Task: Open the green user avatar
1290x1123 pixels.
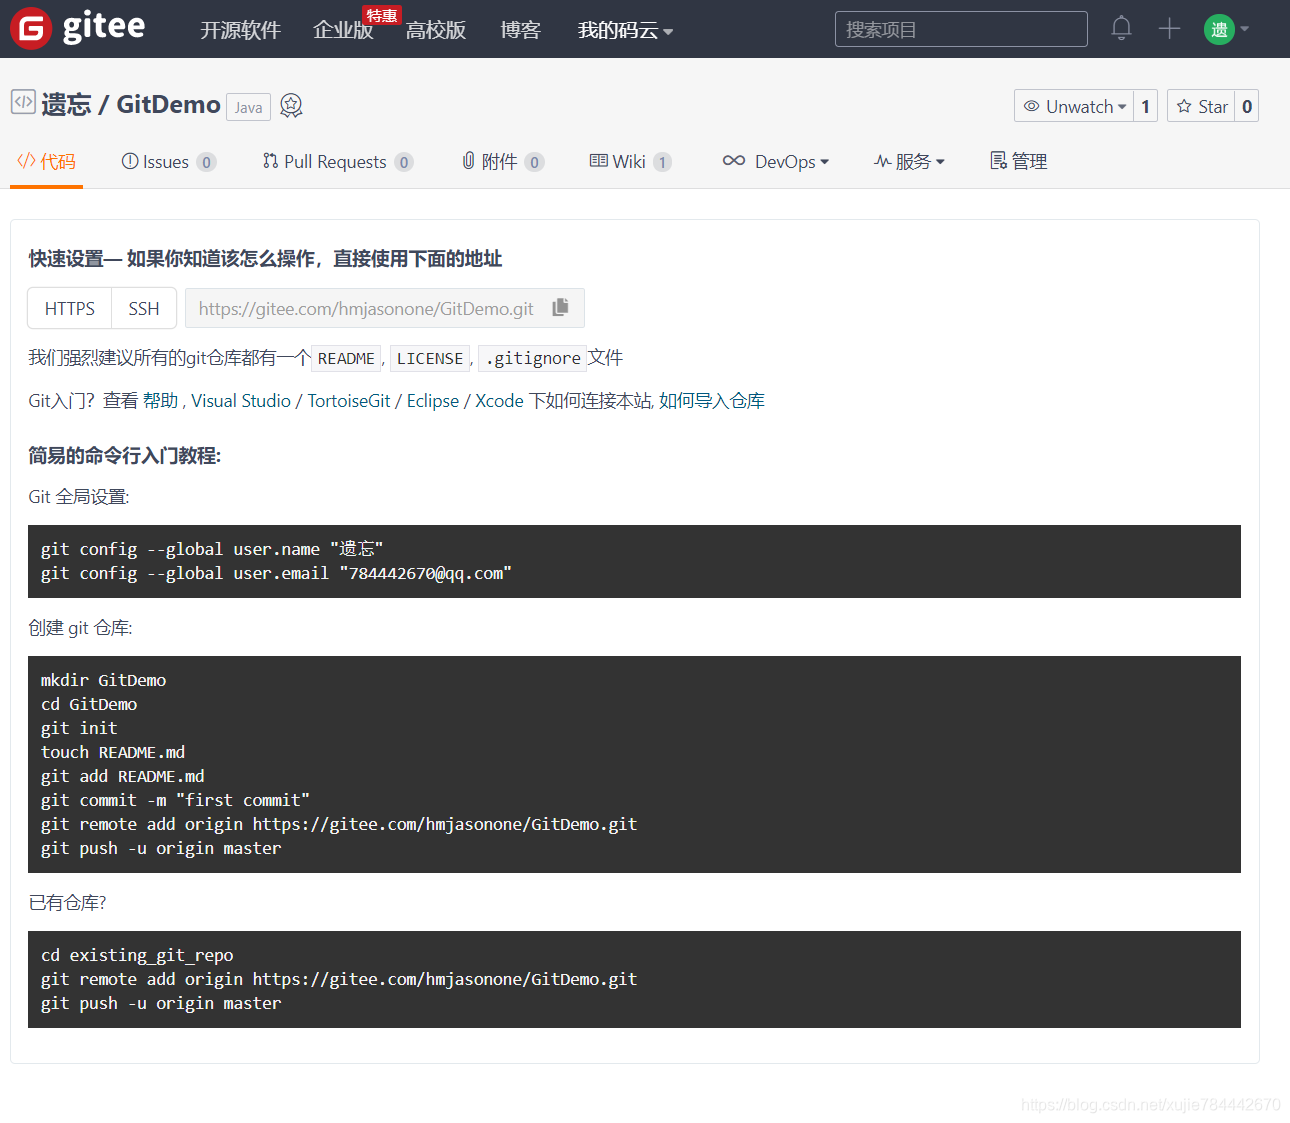Action: [1219, 29]
